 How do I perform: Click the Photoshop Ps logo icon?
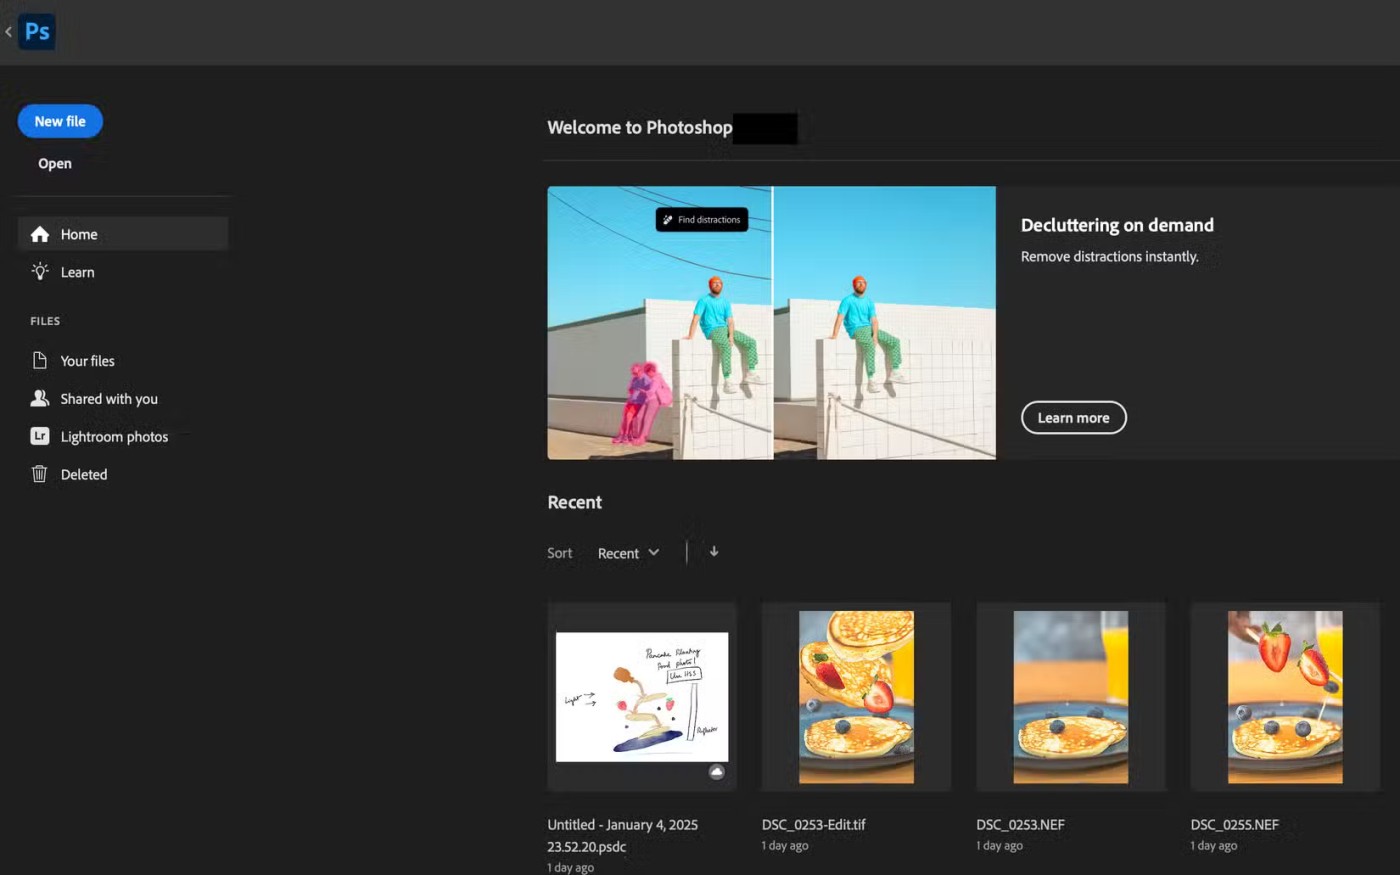pos(37,31)
